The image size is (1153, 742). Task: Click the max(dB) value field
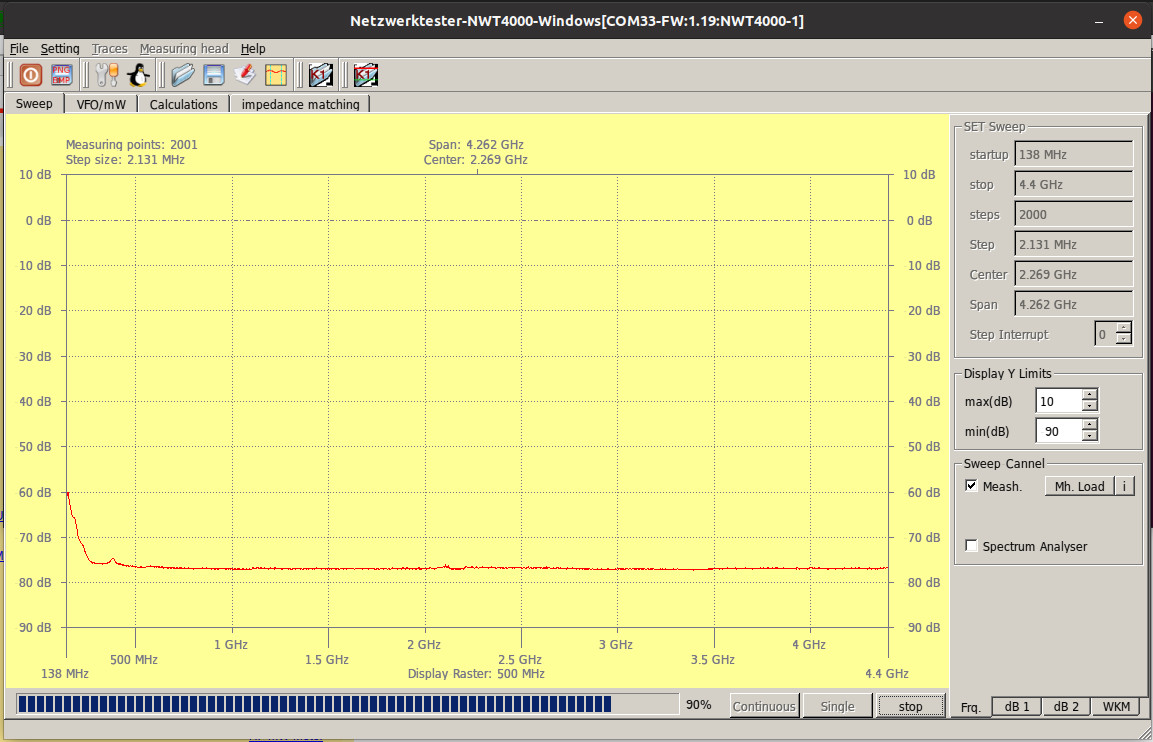click(1059, 402)
